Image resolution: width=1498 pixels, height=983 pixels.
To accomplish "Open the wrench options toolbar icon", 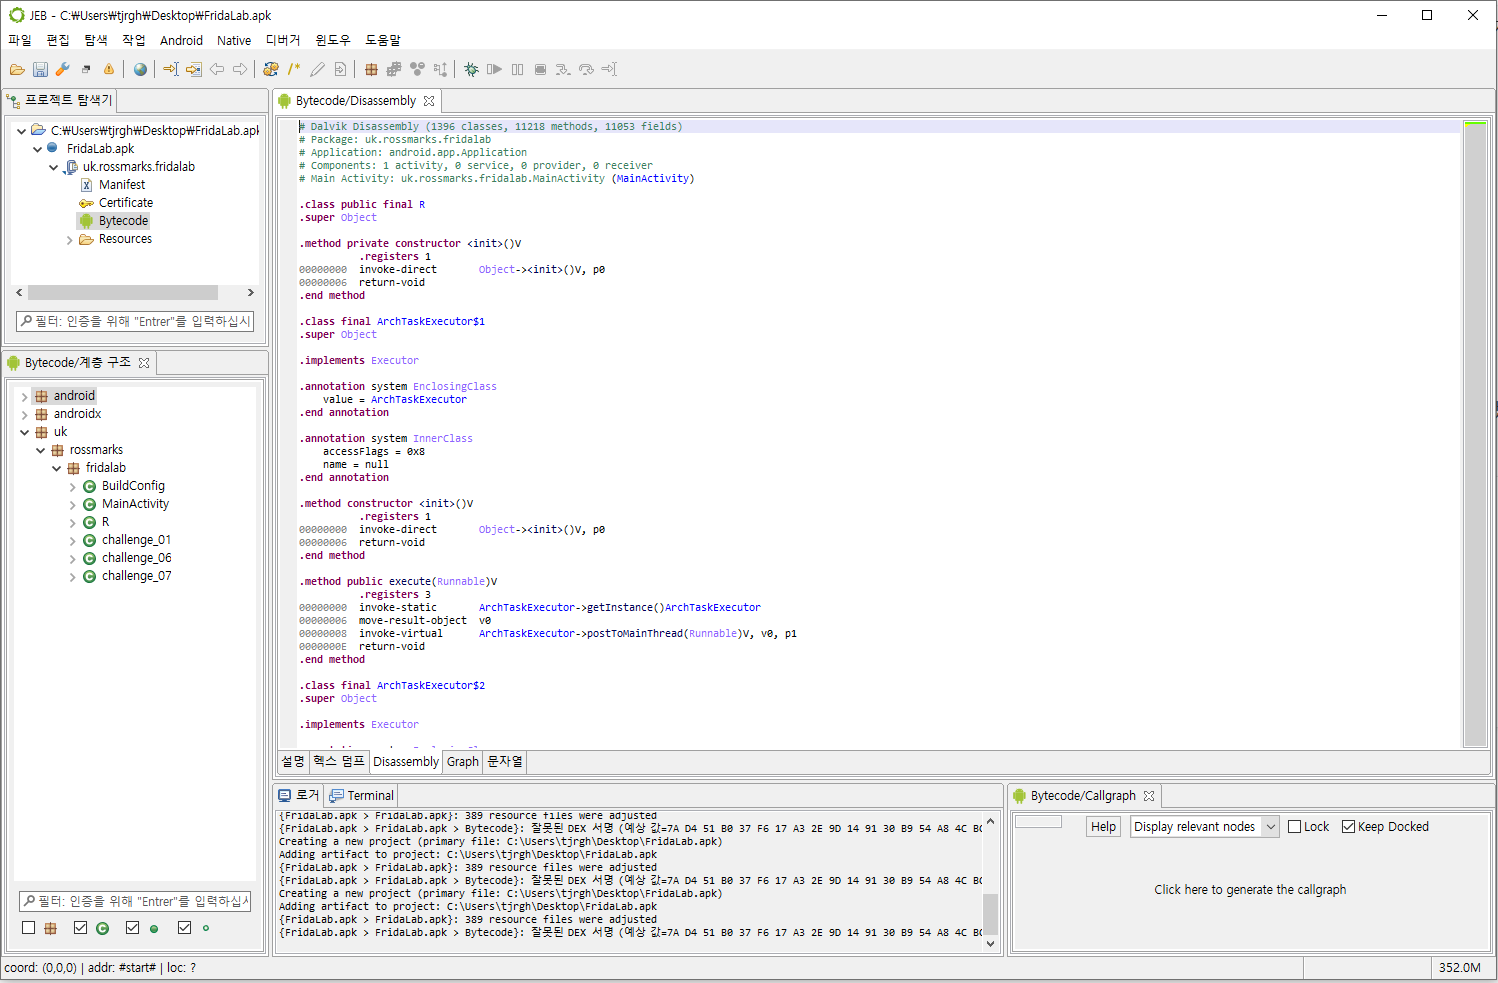I will pyautogui.click(x=62, y=69).
